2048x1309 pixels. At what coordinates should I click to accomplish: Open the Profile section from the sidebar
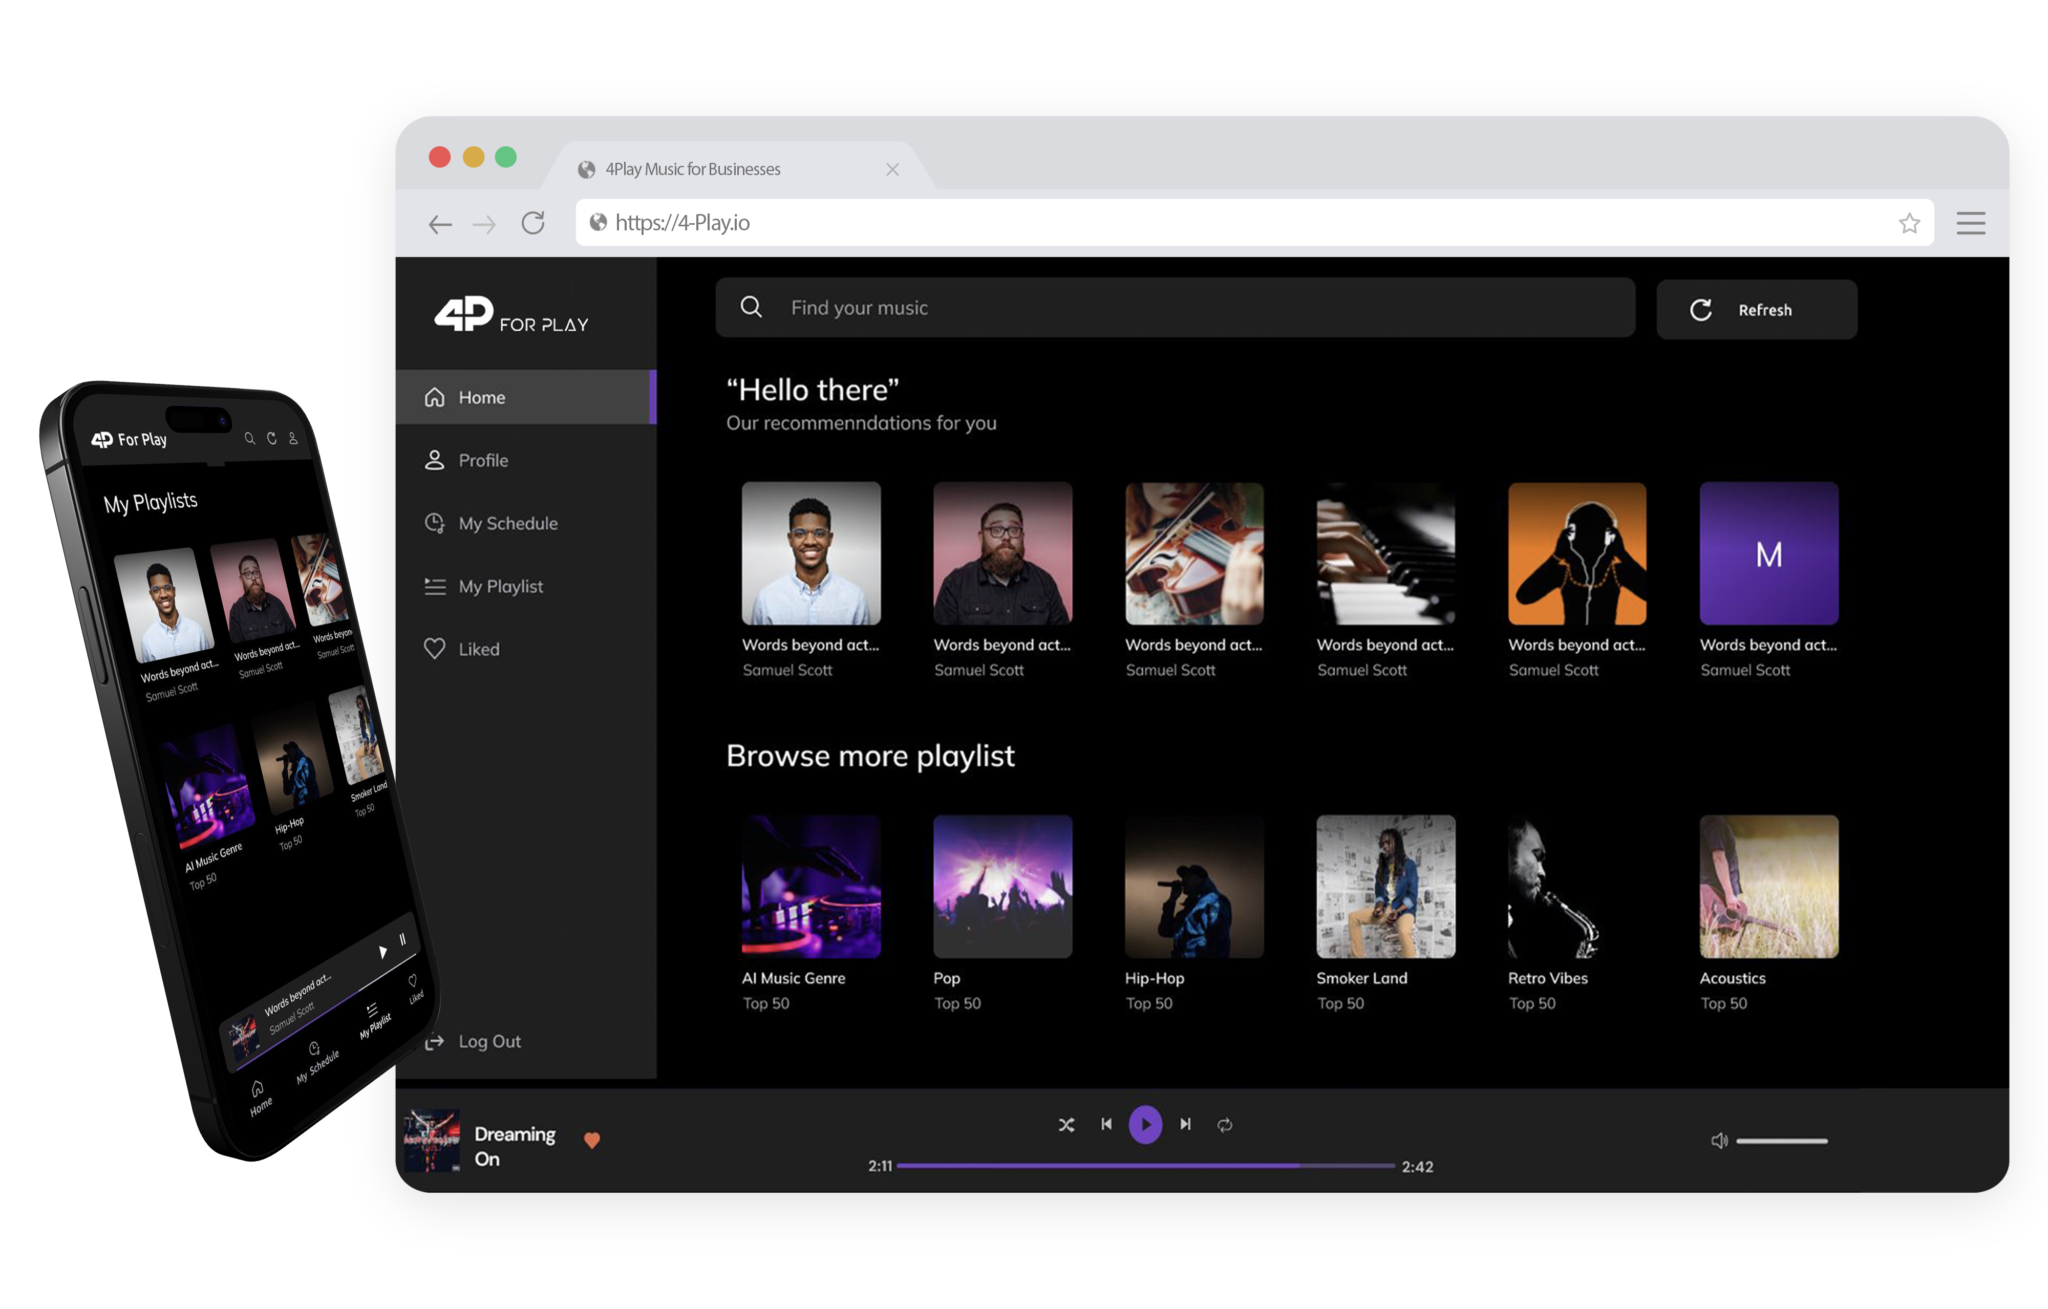click(x=483, y=460)
